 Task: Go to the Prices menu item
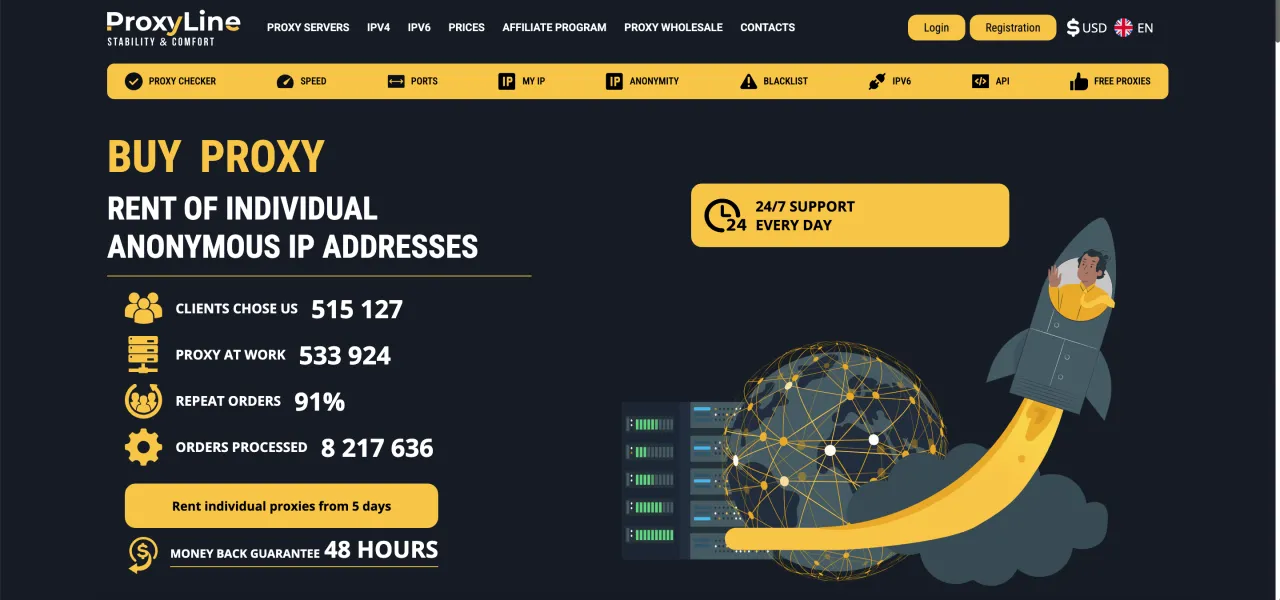[x=466, y=28]
